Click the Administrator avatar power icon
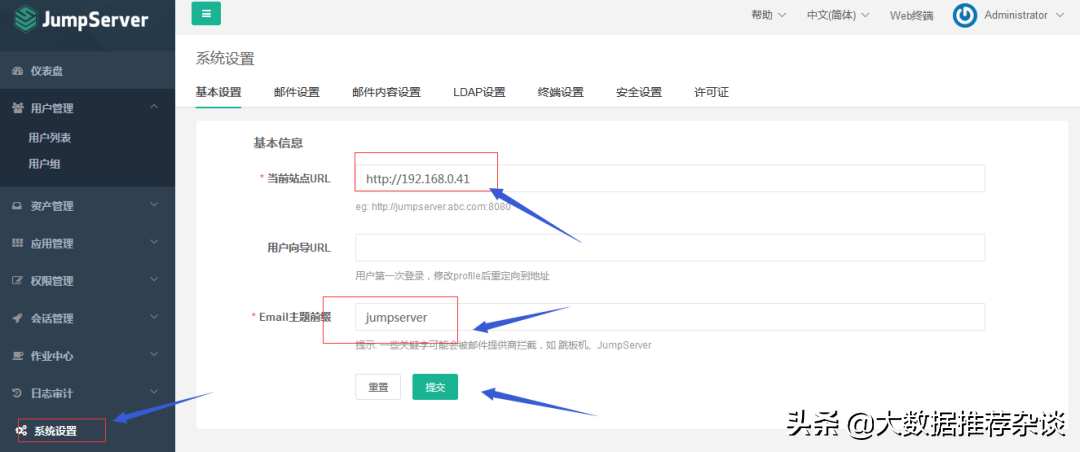 [964, 16]
